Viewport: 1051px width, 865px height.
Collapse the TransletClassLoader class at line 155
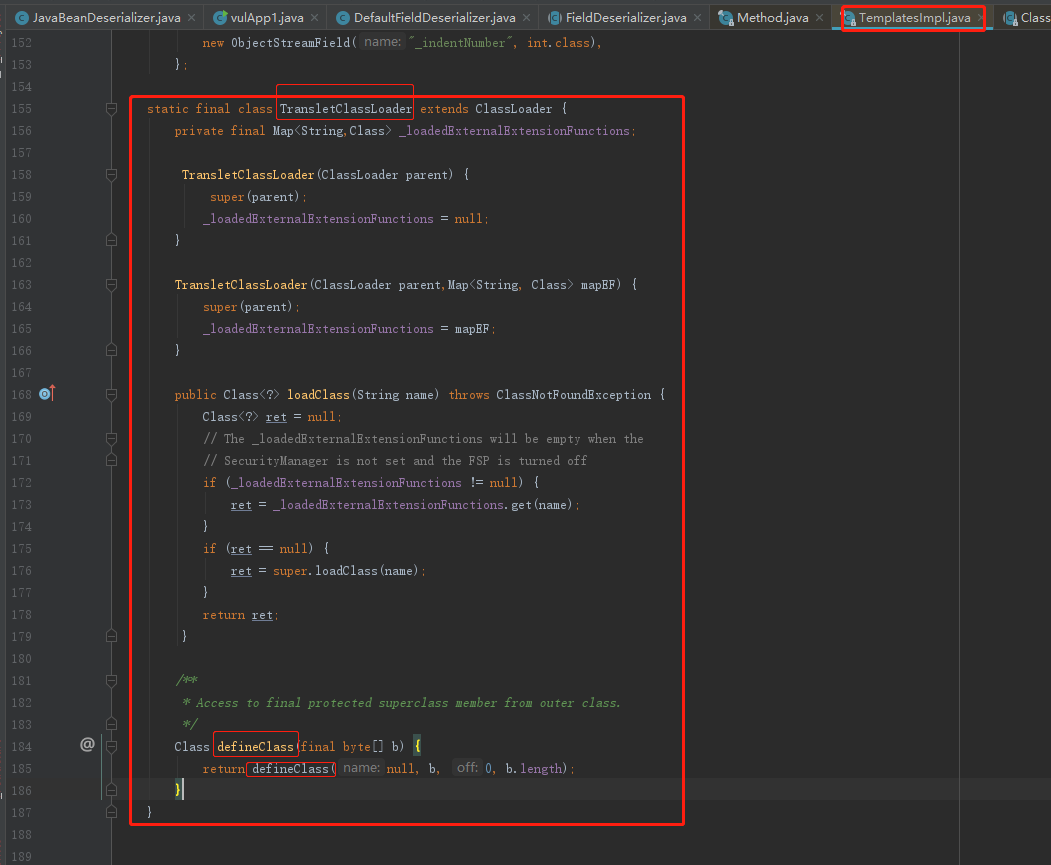(112, 109)
